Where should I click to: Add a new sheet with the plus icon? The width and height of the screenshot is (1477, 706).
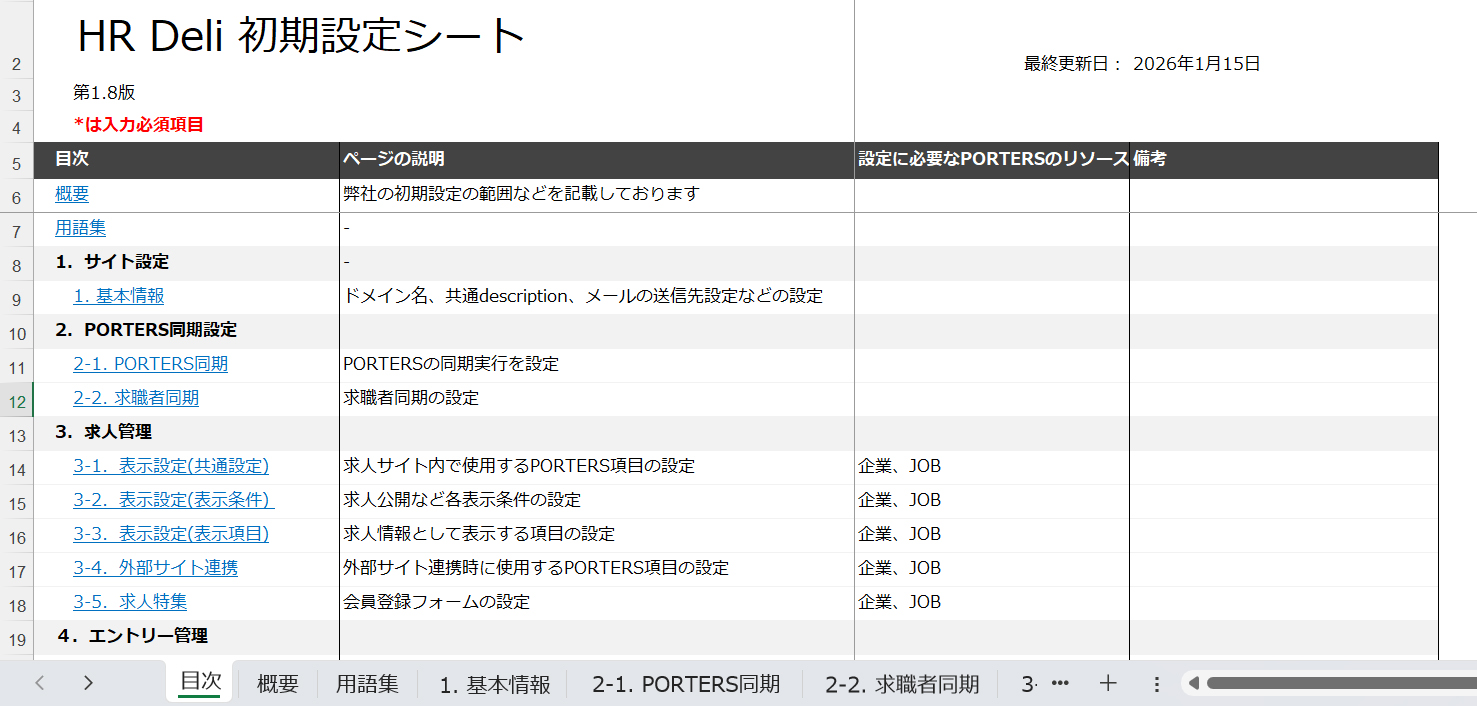[1107, 684]
